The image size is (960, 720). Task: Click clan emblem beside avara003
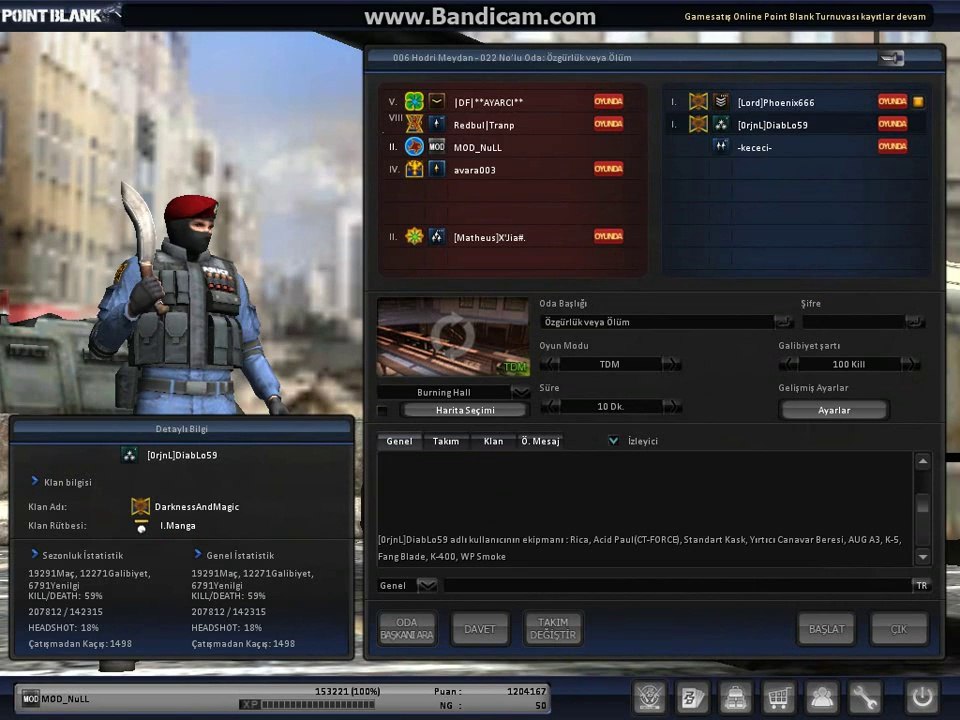point(414,168)
